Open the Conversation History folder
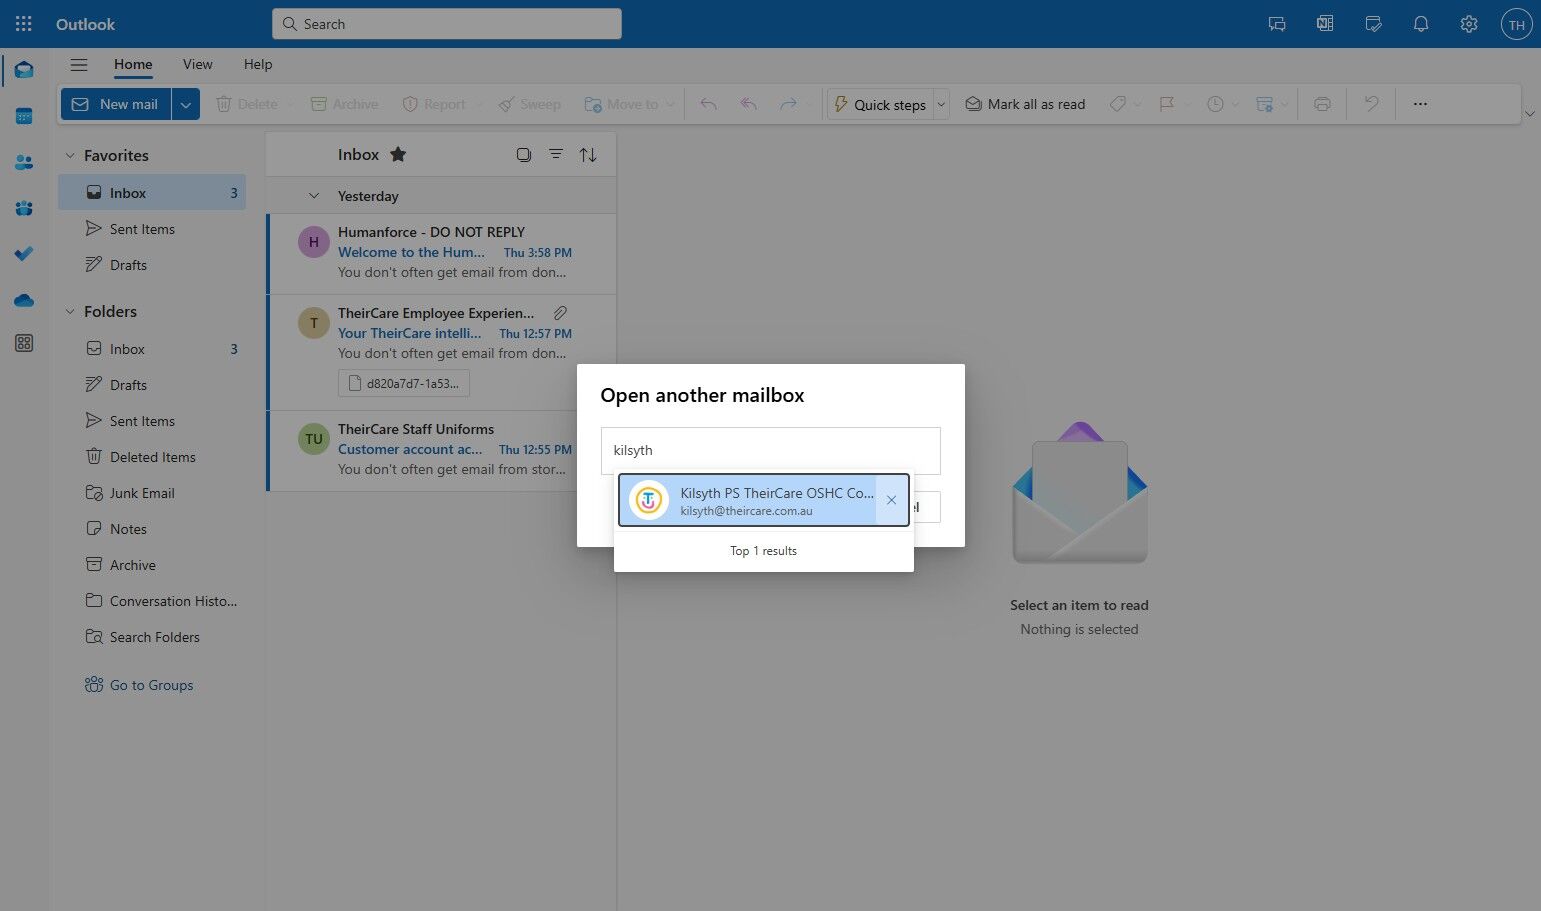 [152, 601]
